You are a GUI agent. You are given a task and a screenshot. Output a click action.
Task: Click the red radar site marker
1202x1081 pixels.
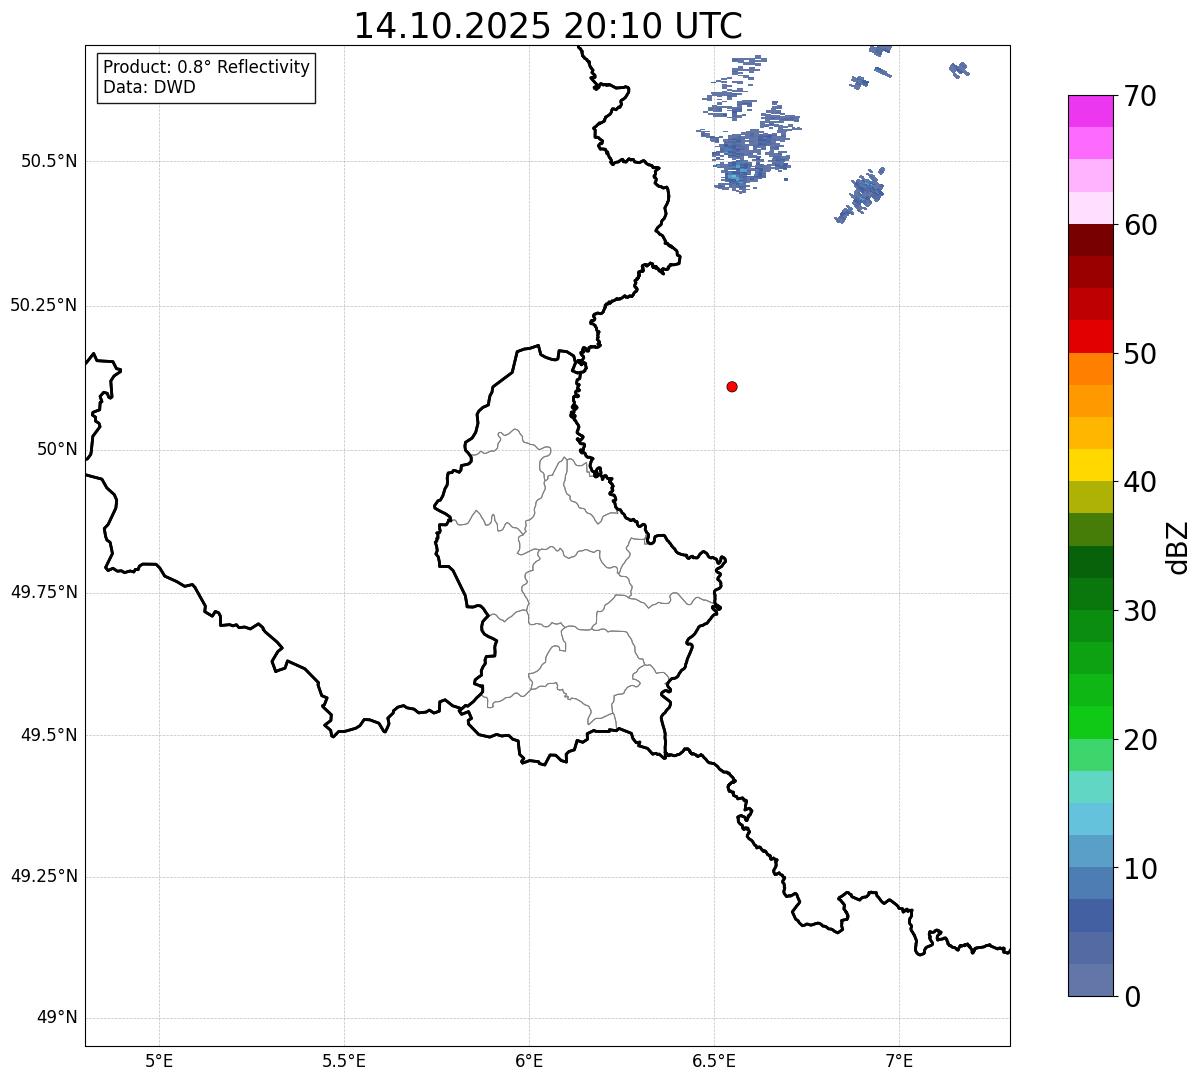coord(732,386)
